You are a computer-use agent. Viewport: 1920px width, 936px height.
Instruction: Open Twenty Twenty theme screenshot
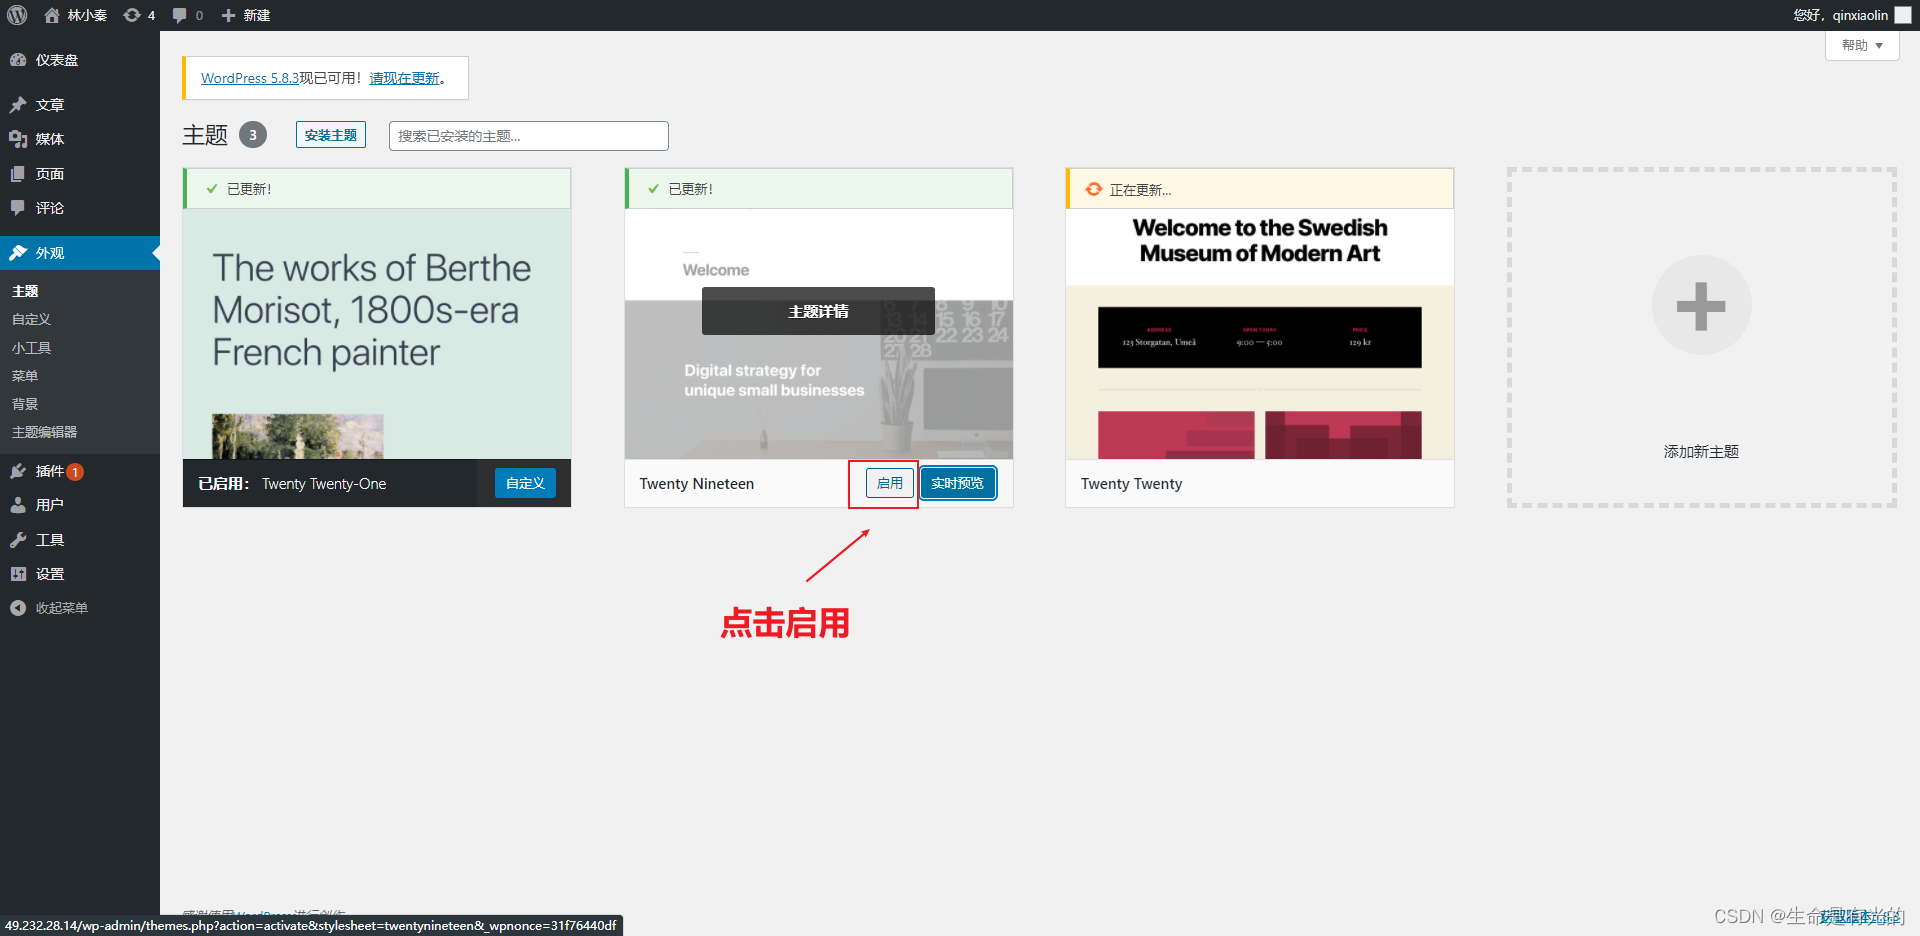point(1260,334)
